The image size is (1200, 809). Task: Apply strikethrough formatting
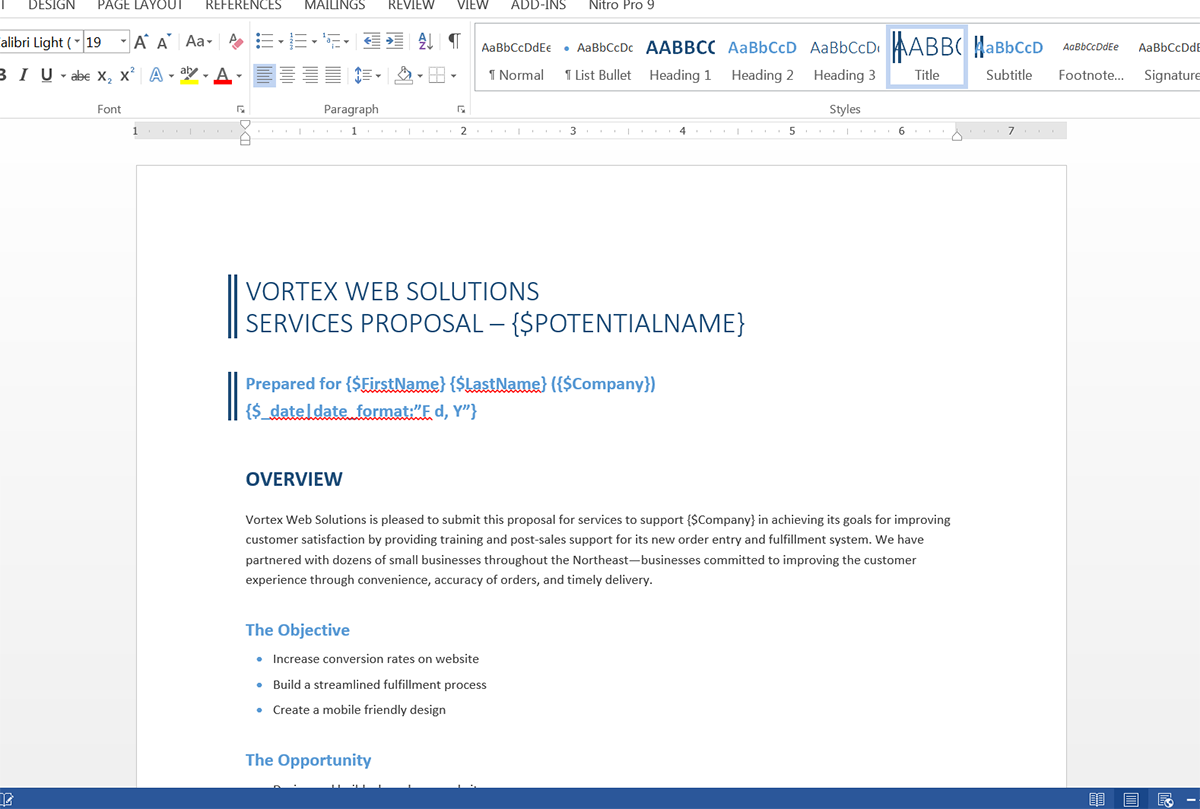[x=81, y=75]
